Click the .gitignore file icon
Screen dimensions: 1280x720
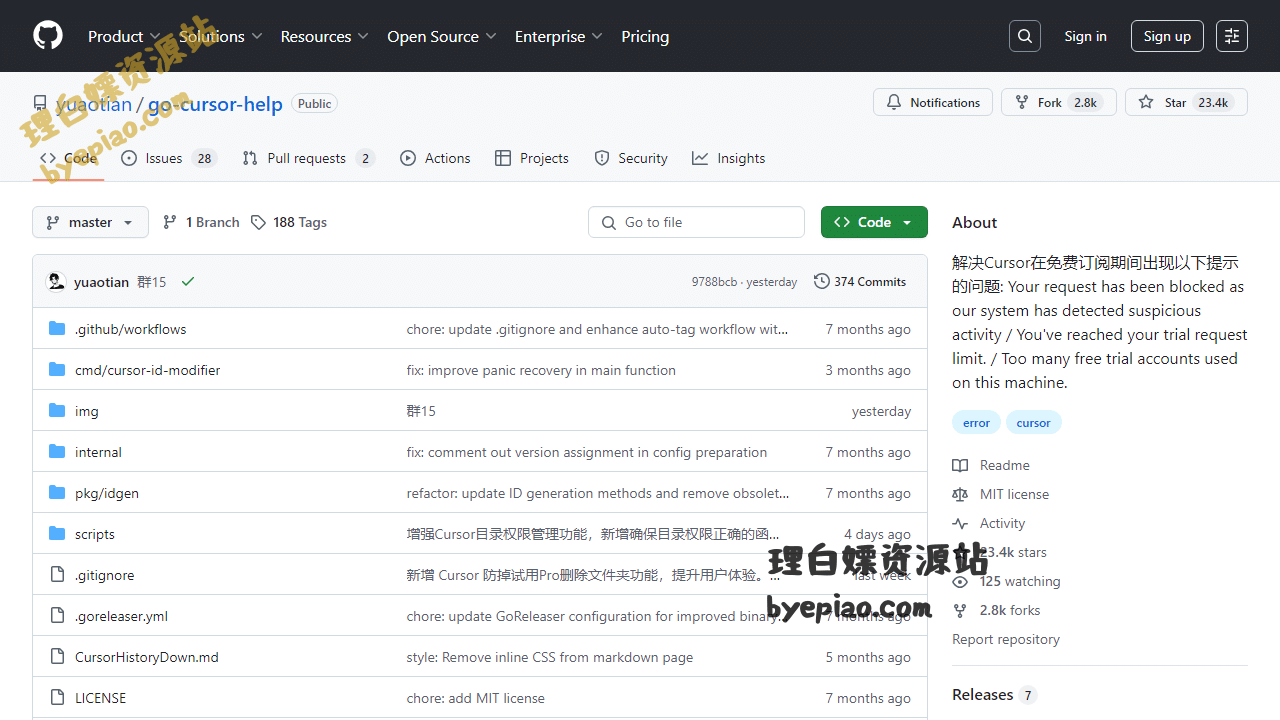coord(57,575)
